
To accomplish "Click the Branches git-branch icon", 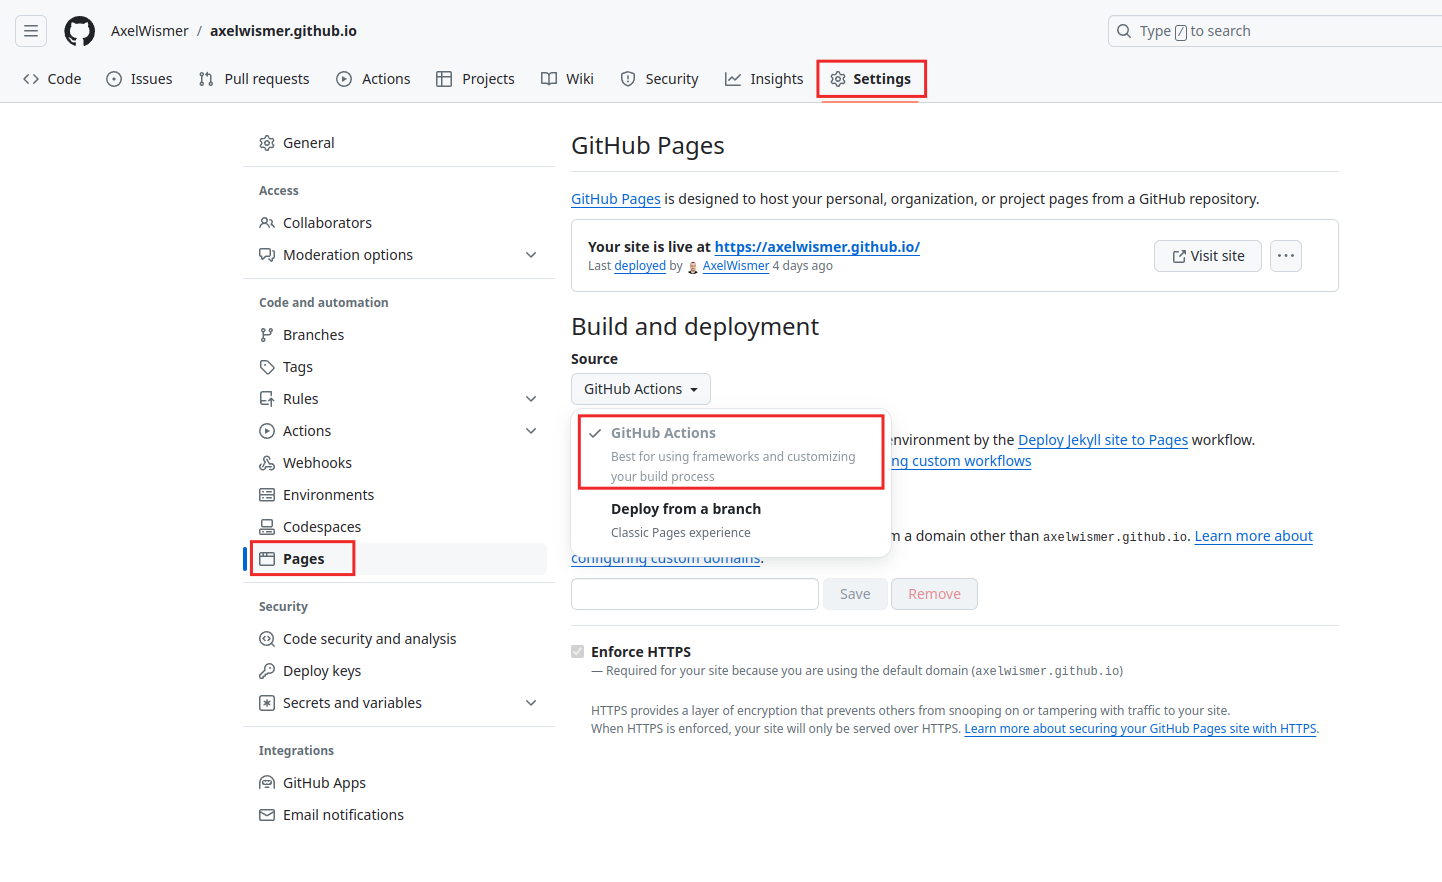I will 267,335.
